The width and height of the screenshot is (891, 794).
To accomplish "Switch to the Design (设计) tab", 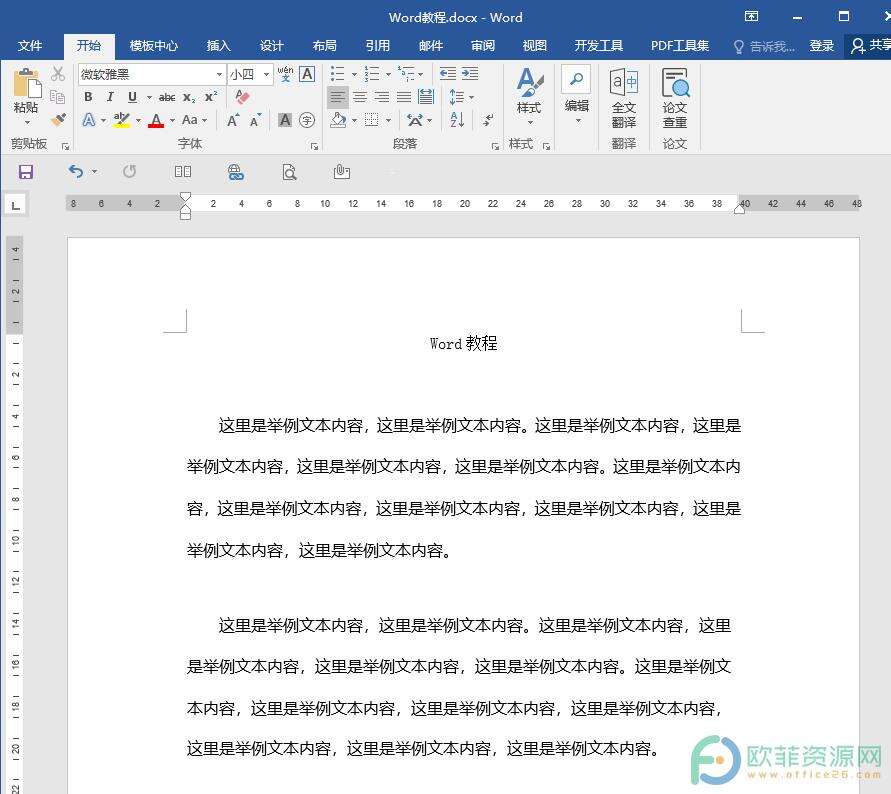I will 271,46.
